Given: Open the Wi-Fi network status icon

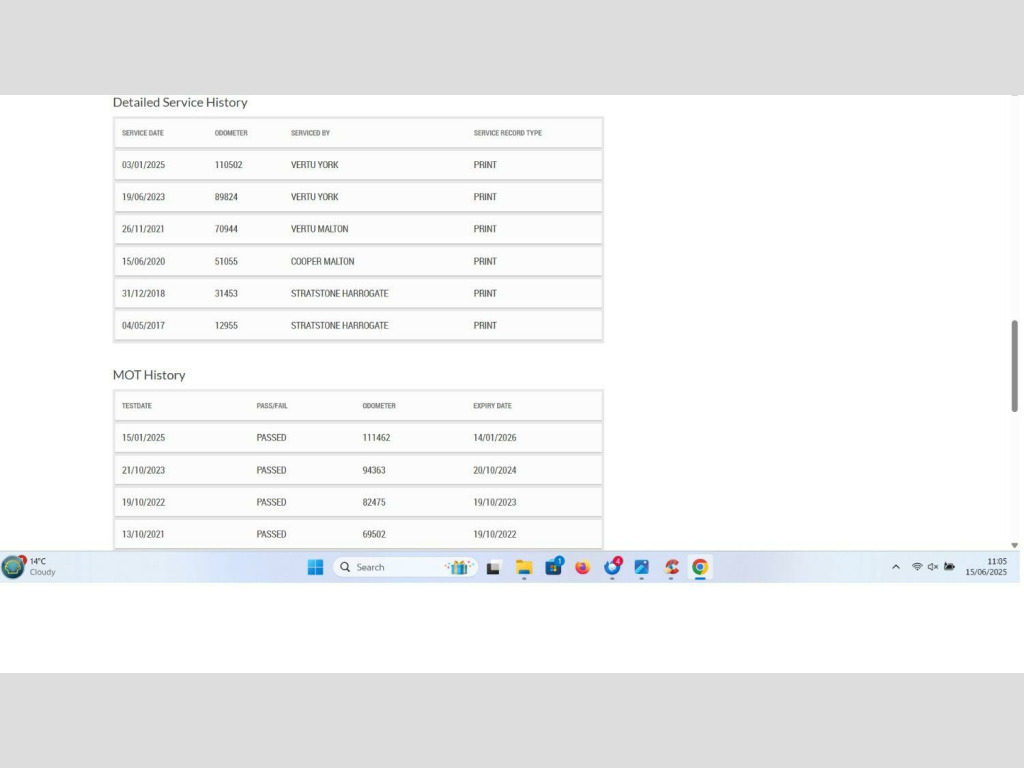Looking at the screenshot, I should pyautogui.click(x=916, y=567).
